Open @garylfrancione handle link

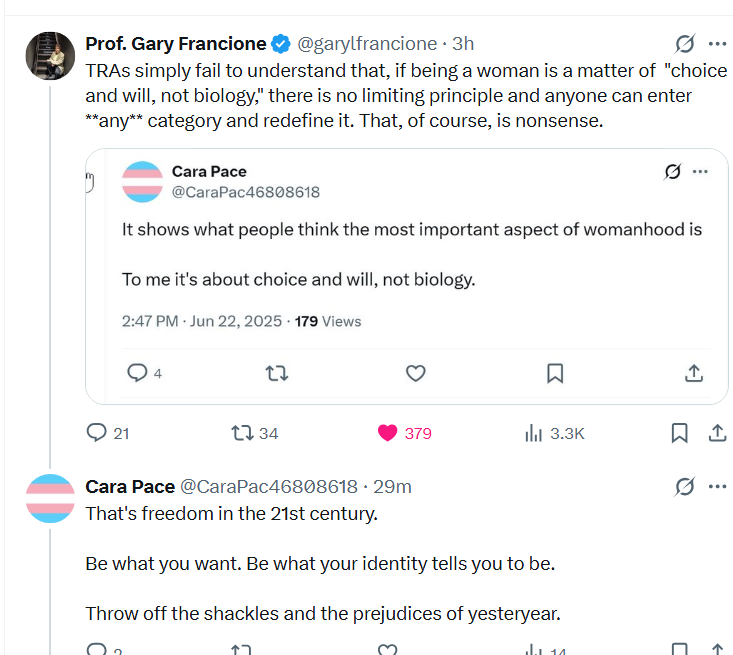[x=368, y=44]
